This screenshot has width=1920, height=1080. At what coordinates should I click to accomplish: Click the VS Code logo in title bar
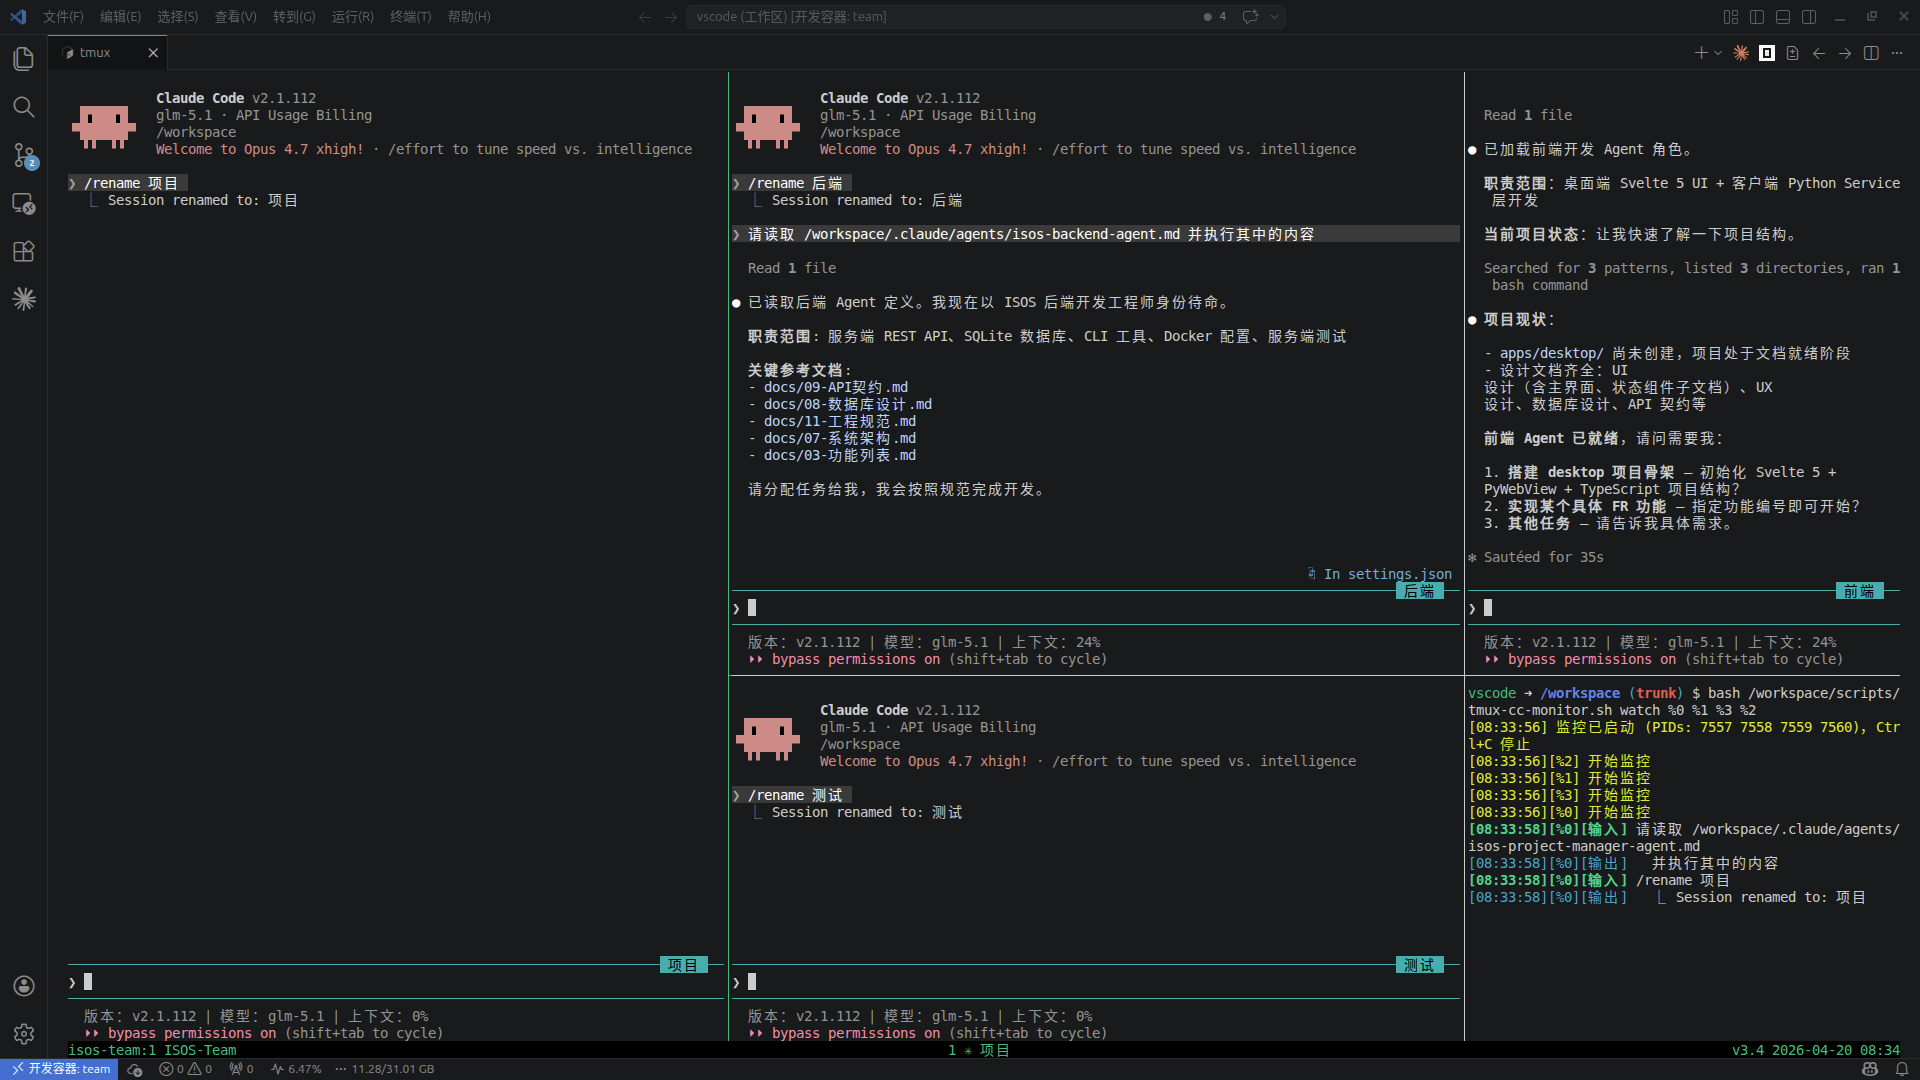(19, 17)
